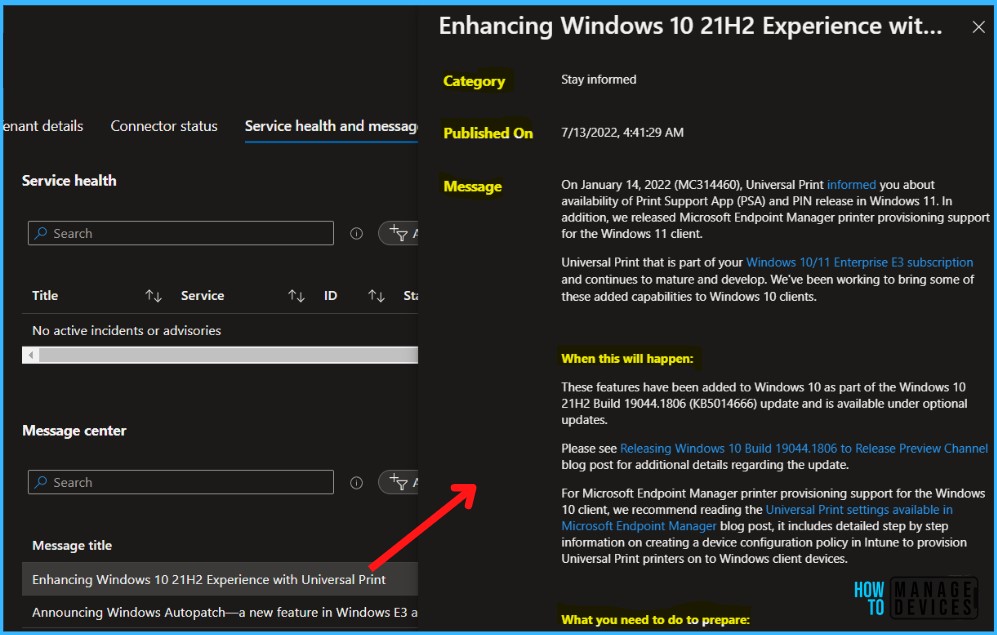Image resolution: width=997 pixels, height=635 pixels.
Task: Click the Title column header
Action: pos(45,296)
